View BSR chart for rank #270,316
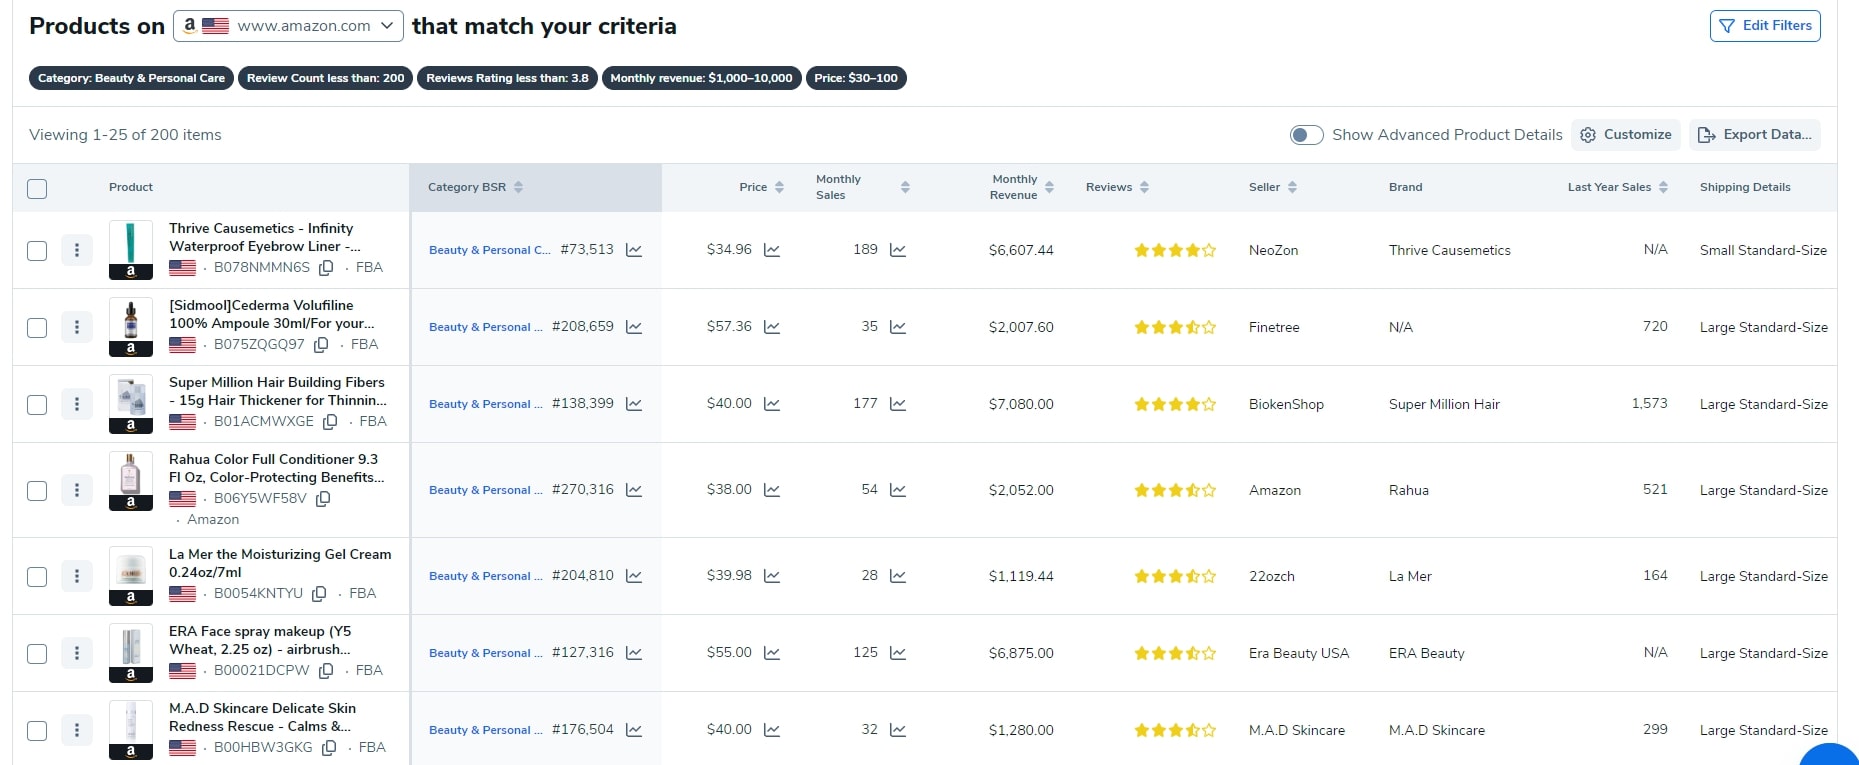Image resolution: width=1859 pixels, height=765 pixels. (x=634, y=490)
